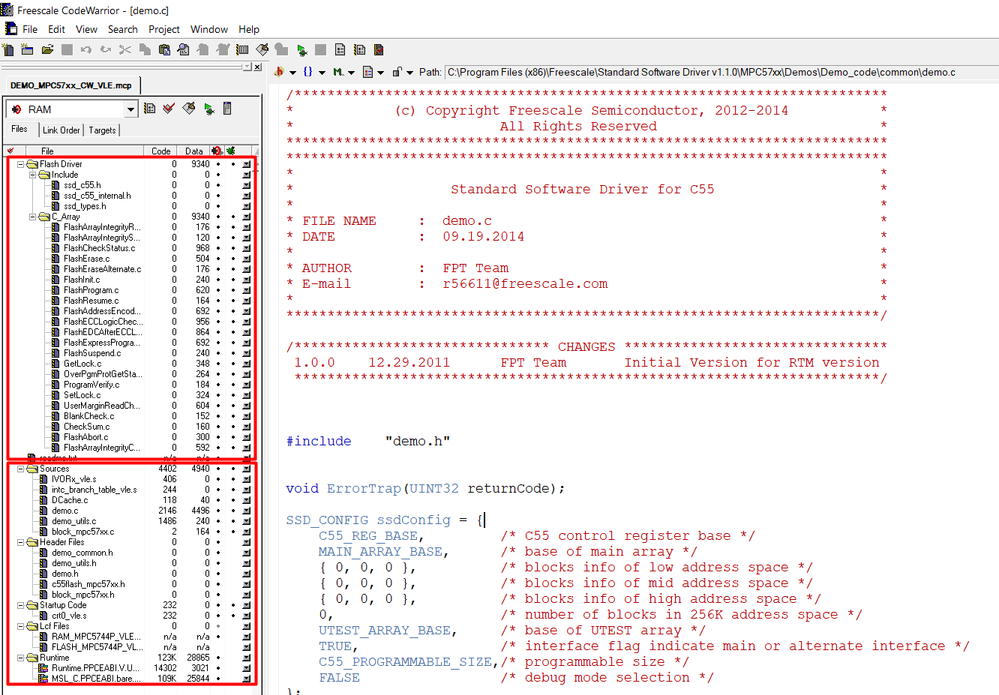The width and height of the screenshot is (999, 695).
Task: Open the File menu
Action: 30,29
